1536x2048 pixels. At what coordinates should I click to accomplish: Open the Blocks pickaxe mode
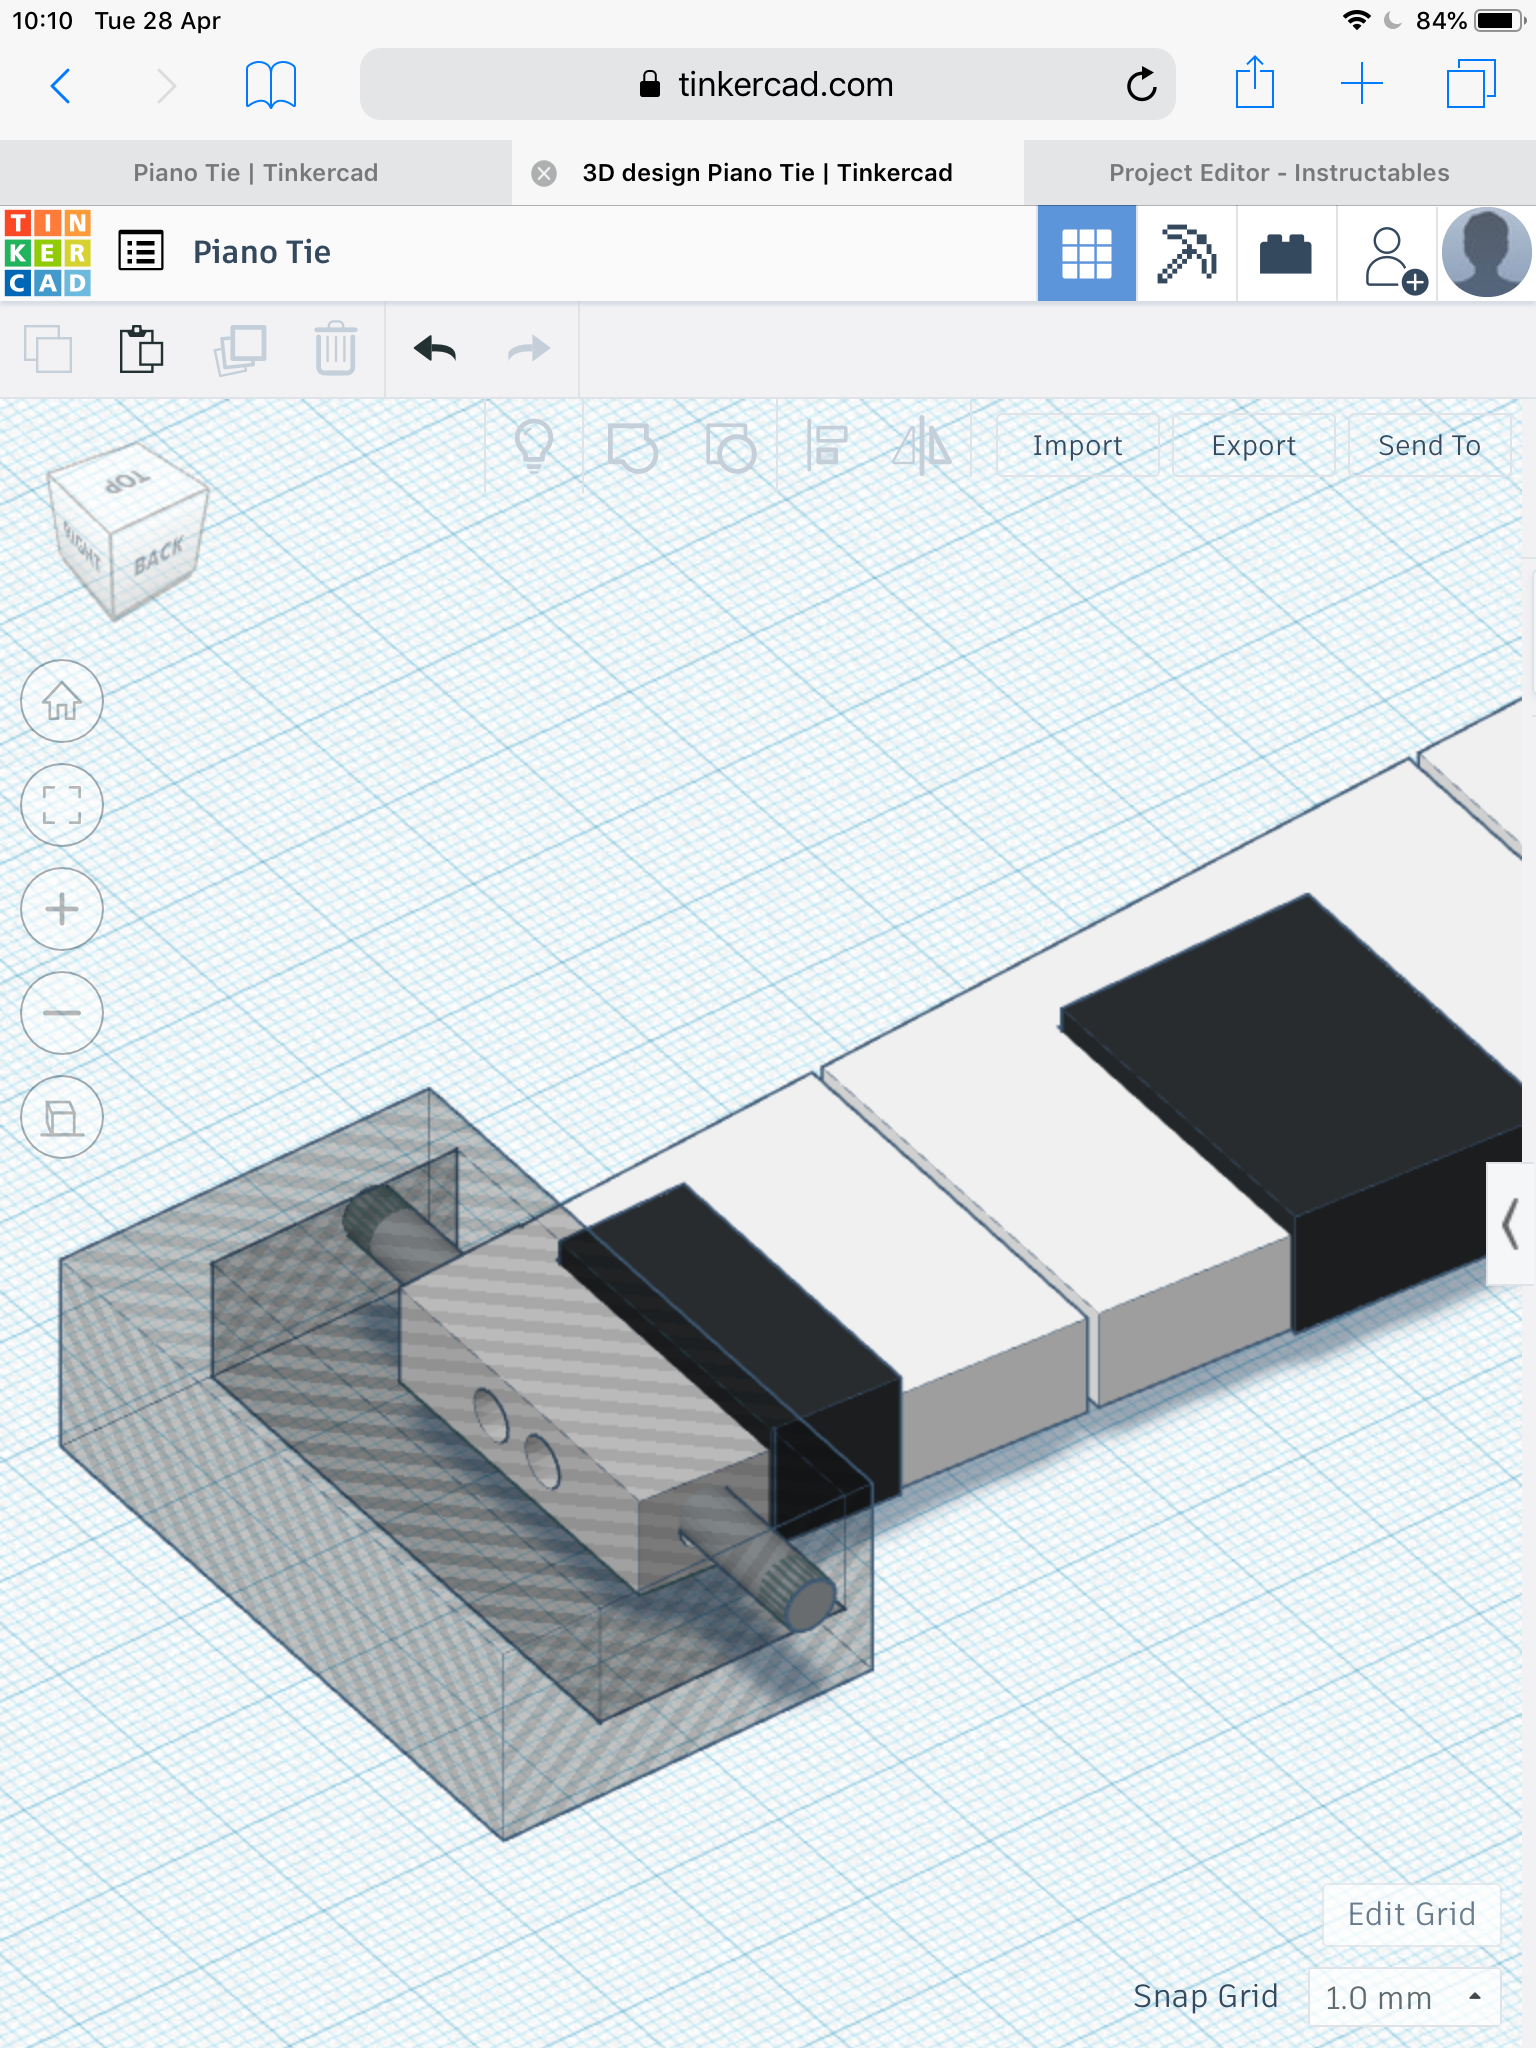pos(1186,253)
